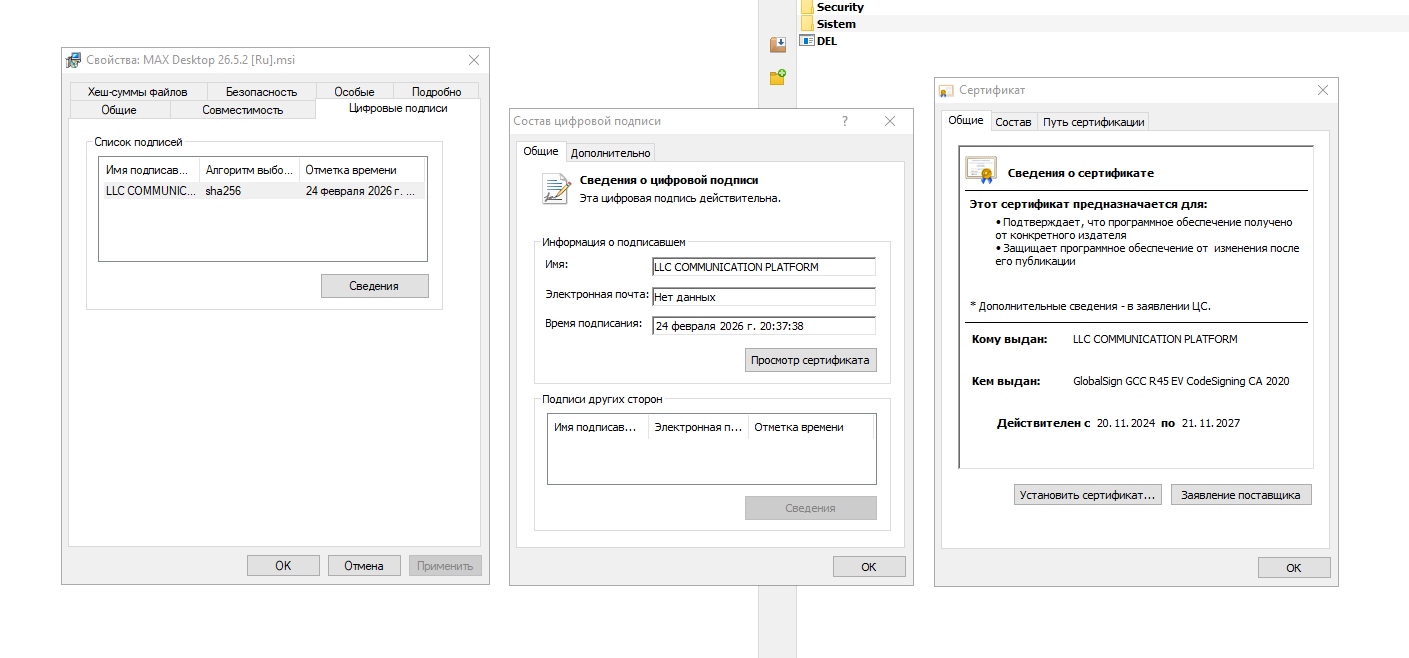This screenshot has height=658, width=1409.
Task: Select the LLC COMMUNIC... signature row
Action: (x=264, y=190)
